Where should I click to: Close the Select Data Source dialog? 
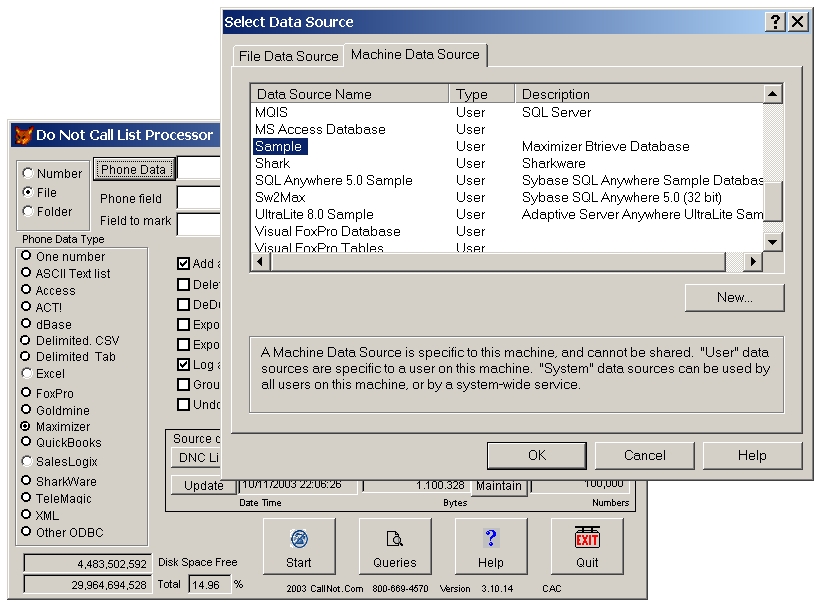(x=797, y=22)
